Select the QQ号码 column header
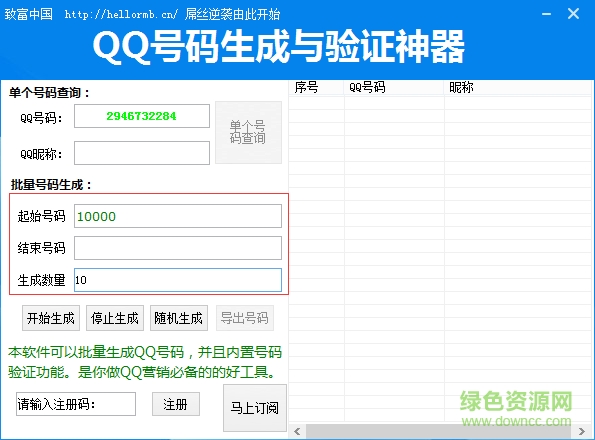 tap(394, 87)
